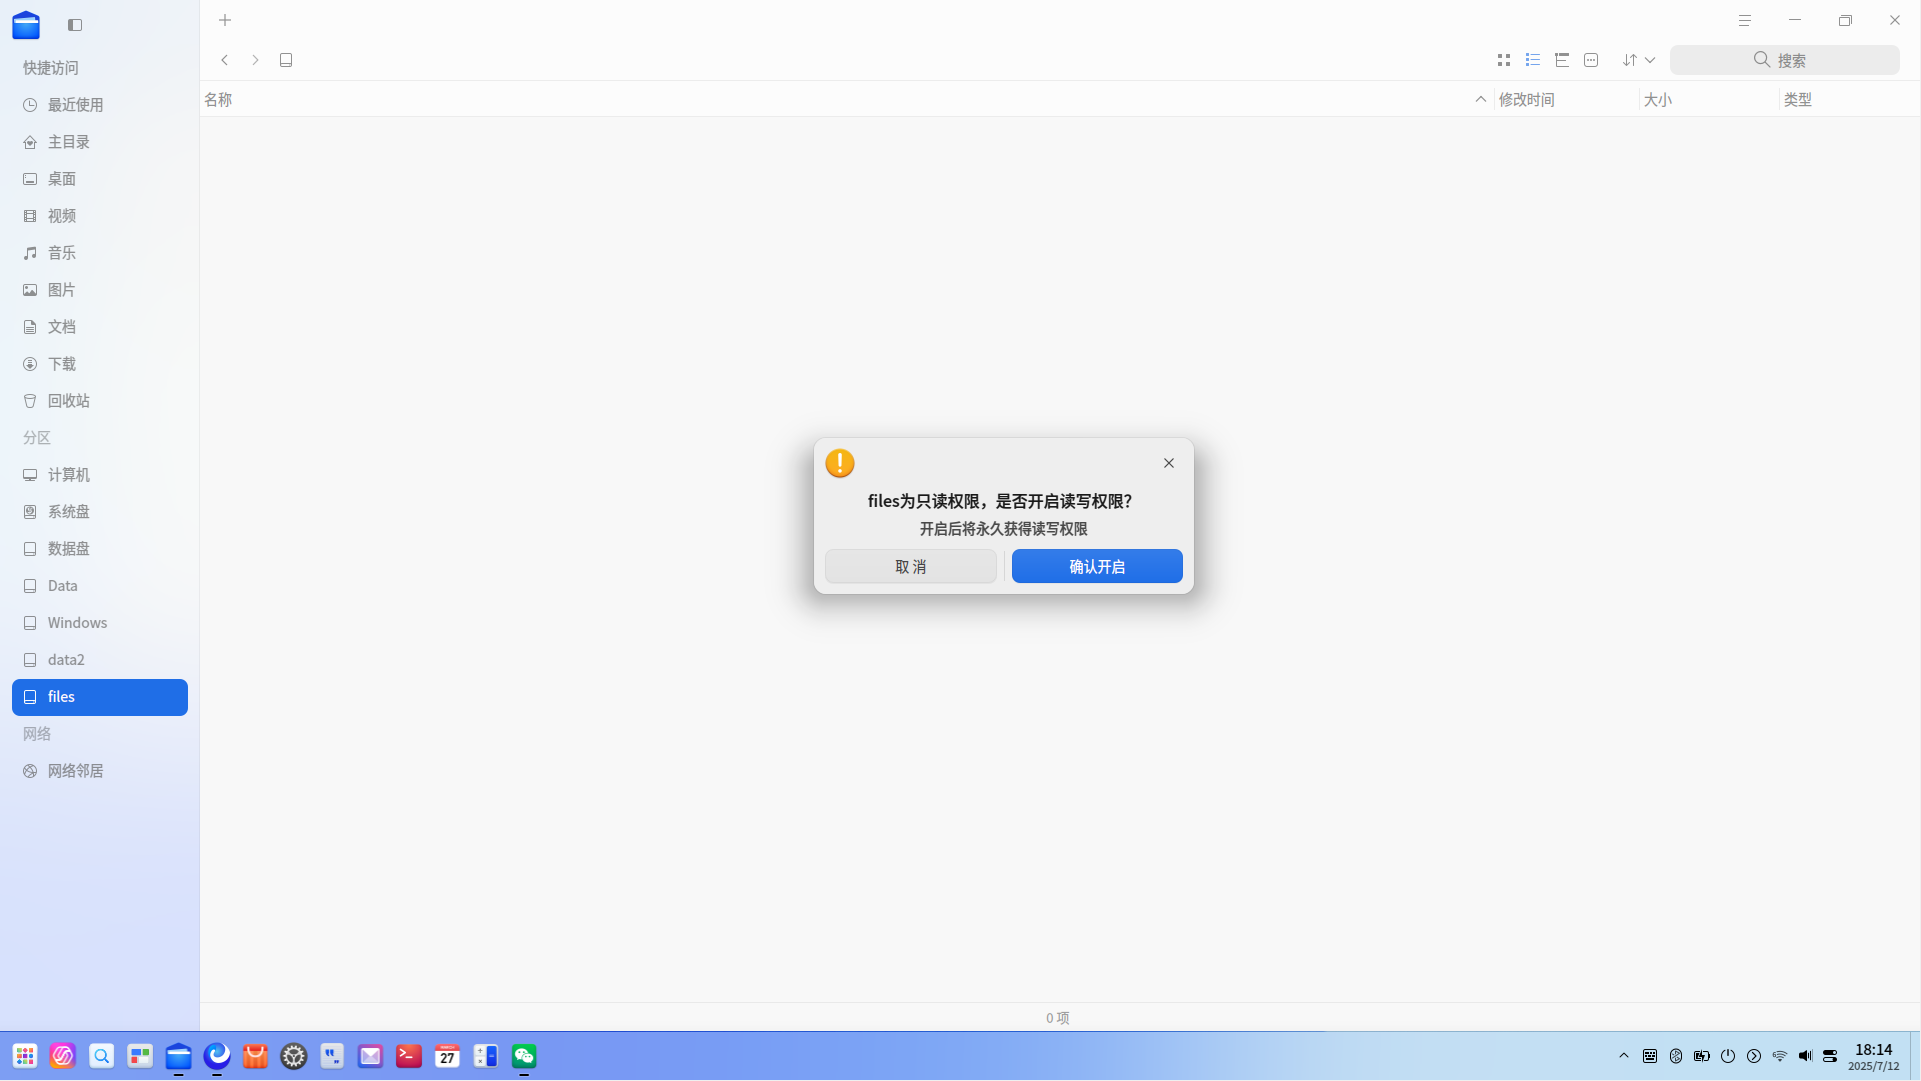Open WeChat from the taskbar
Screen dimensions: 1921x1081
pos(524,1056)
